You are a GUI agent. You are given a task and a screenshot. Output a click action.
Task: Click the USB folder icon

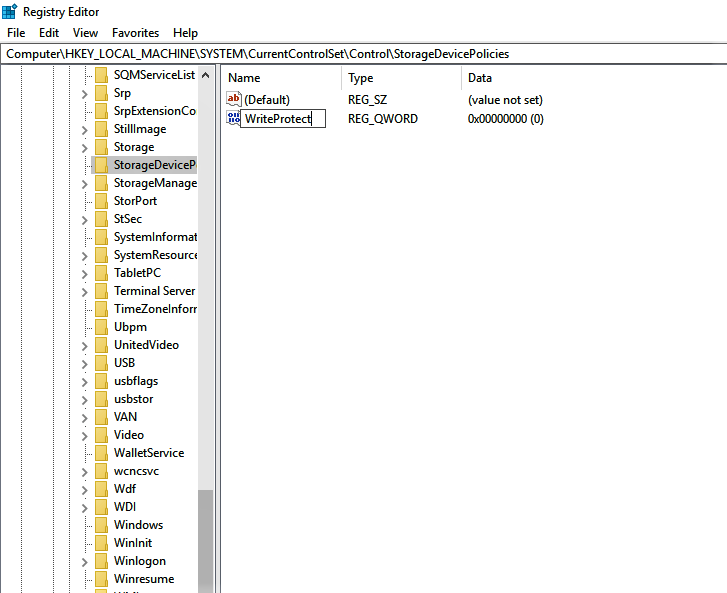point(102,363)
